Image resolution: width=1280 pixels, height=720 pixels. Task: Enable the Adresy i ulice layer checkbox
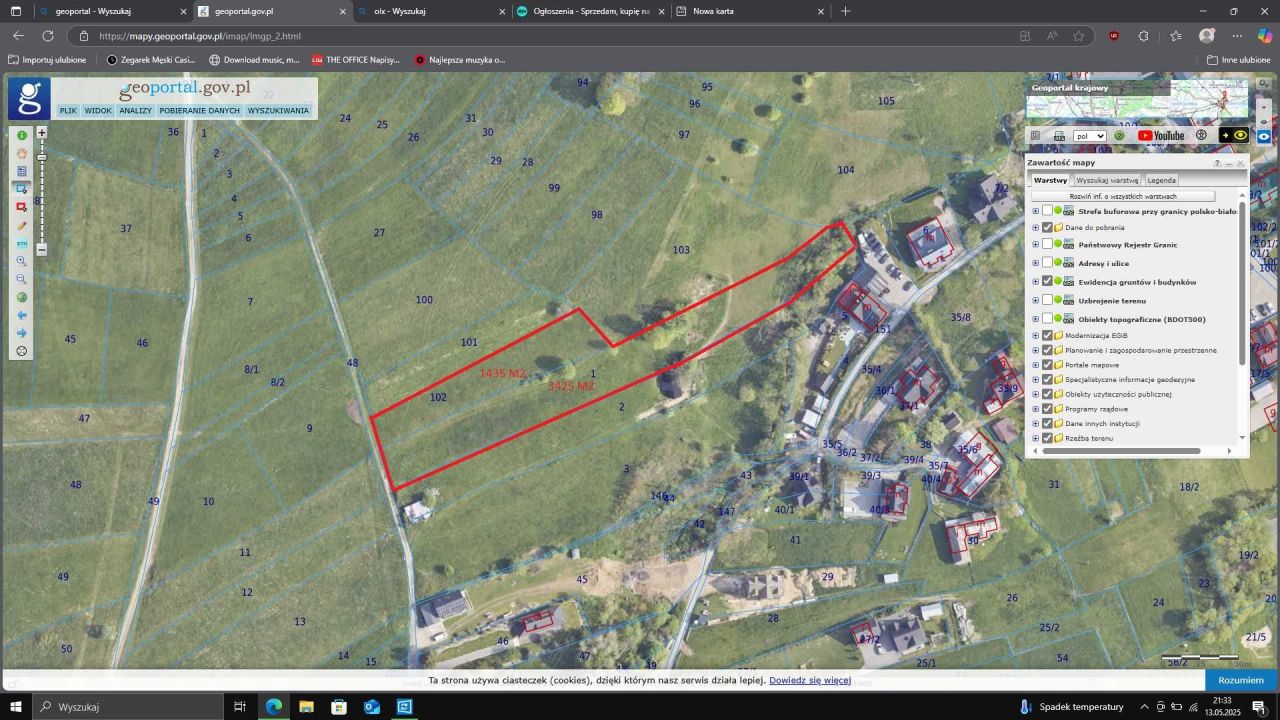(x=1047, y=263)
